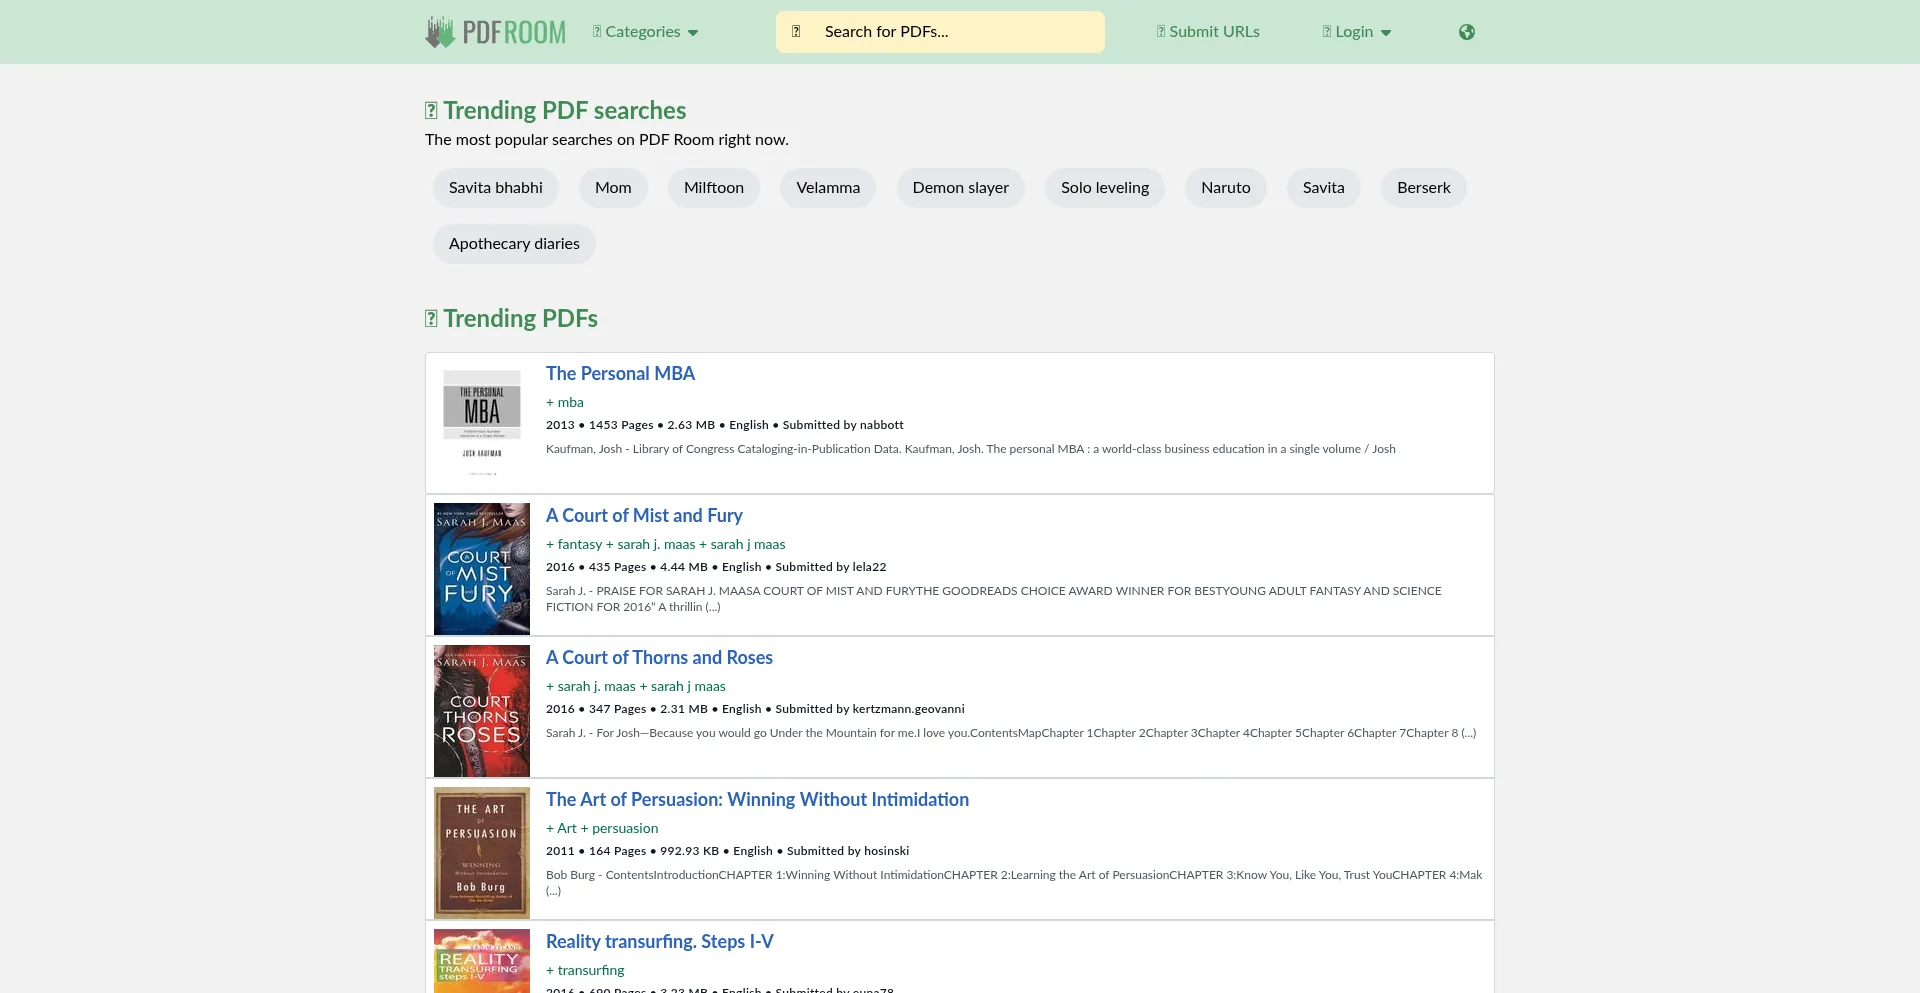Screen dimensions: 1920x993
Task: Open The Personal MBA title link
Action: click(620, 374)
